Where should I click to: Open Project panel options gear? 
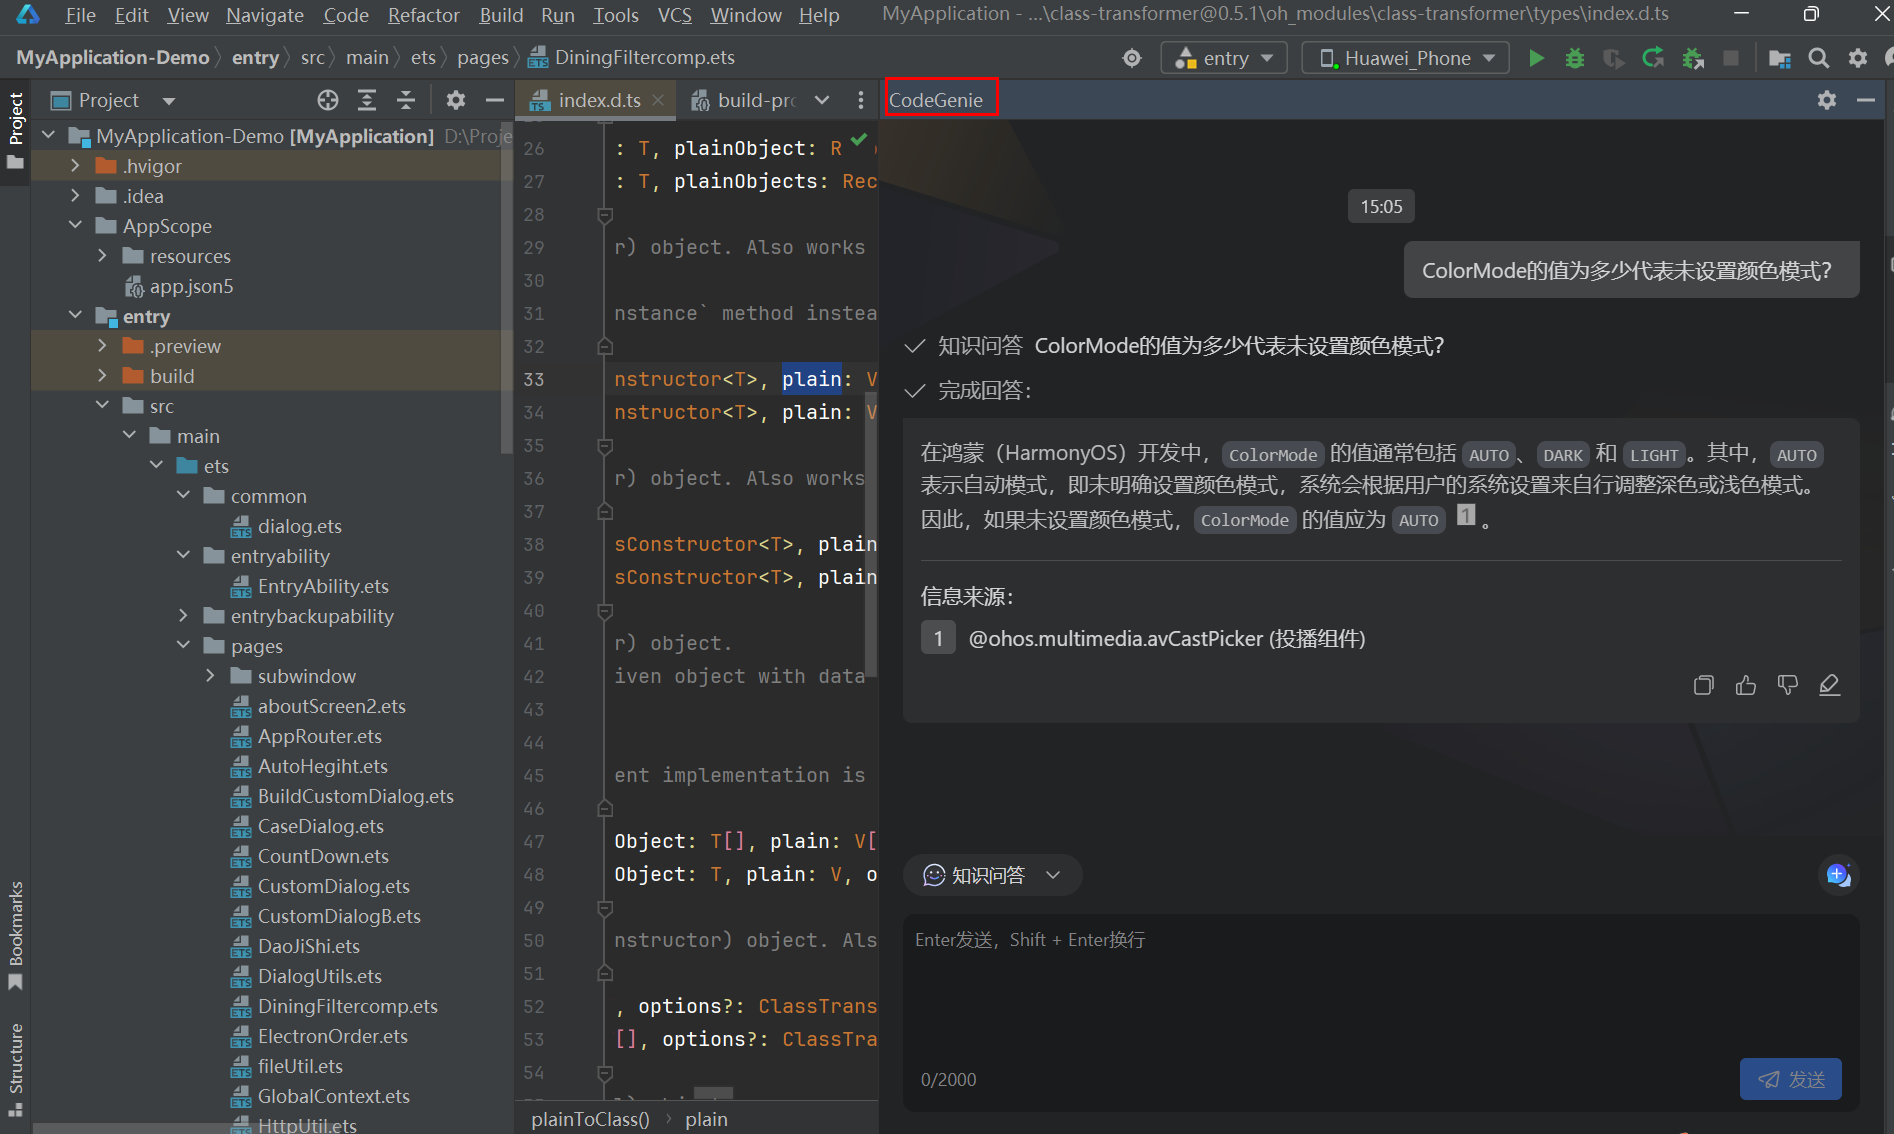[x=456, y=100]
